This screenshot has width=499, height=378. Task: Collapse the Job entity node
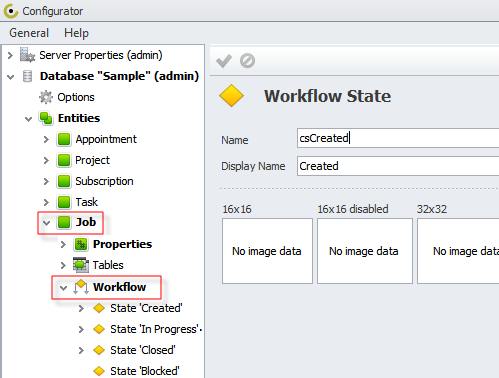click(x=46, y=223)
